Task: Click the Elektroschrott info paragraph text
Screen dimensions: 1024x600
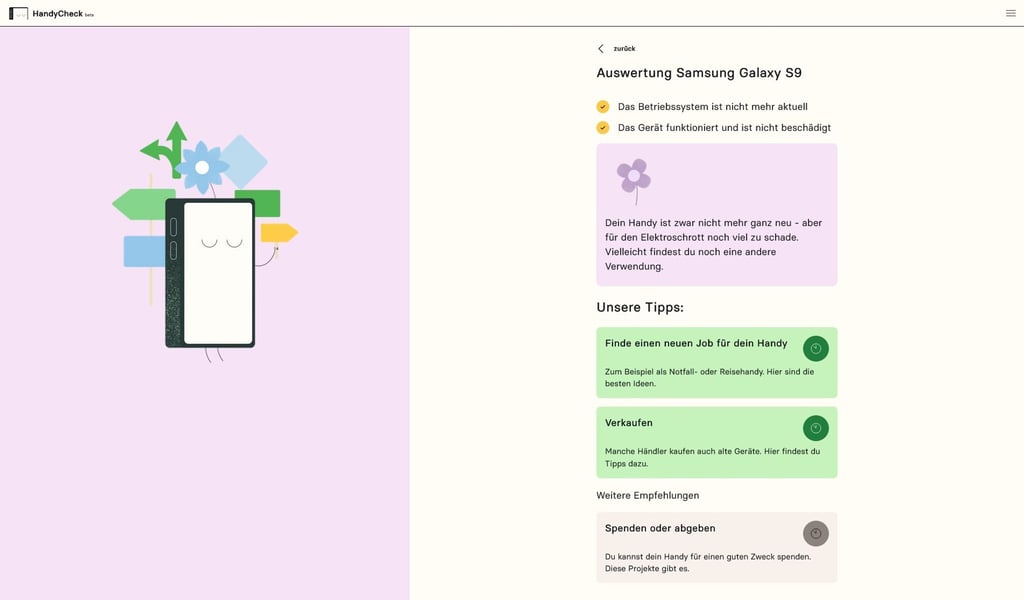Action: click(x=713, y=244)
